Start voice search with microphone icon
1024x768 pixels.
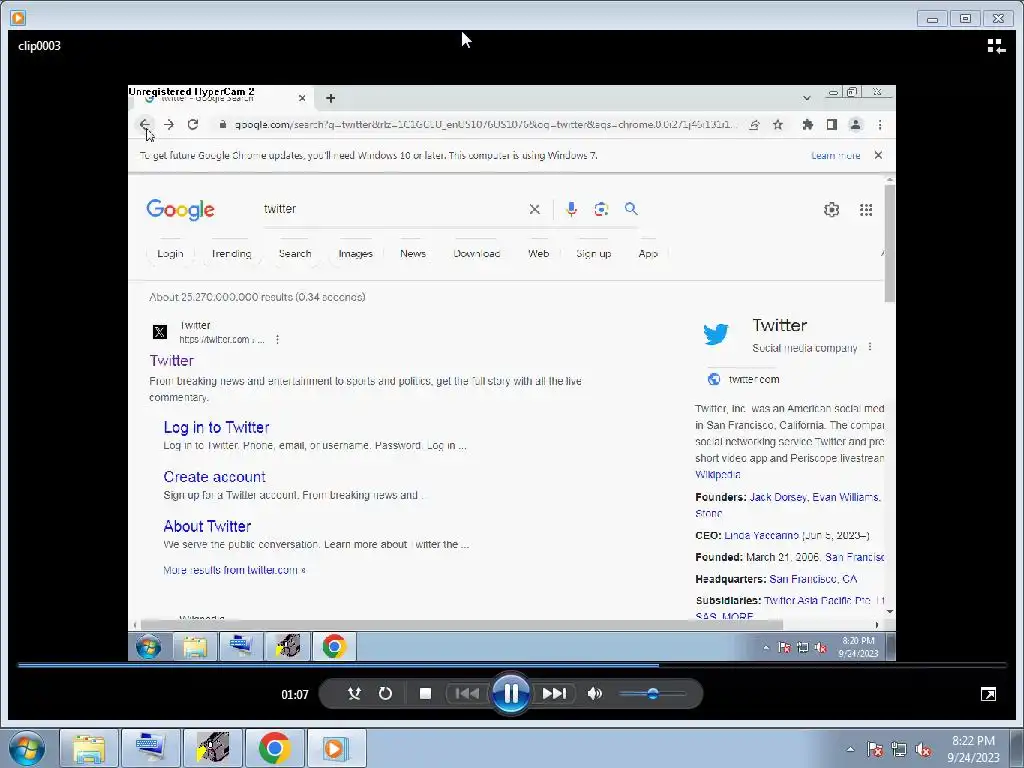tap(571, 209)
